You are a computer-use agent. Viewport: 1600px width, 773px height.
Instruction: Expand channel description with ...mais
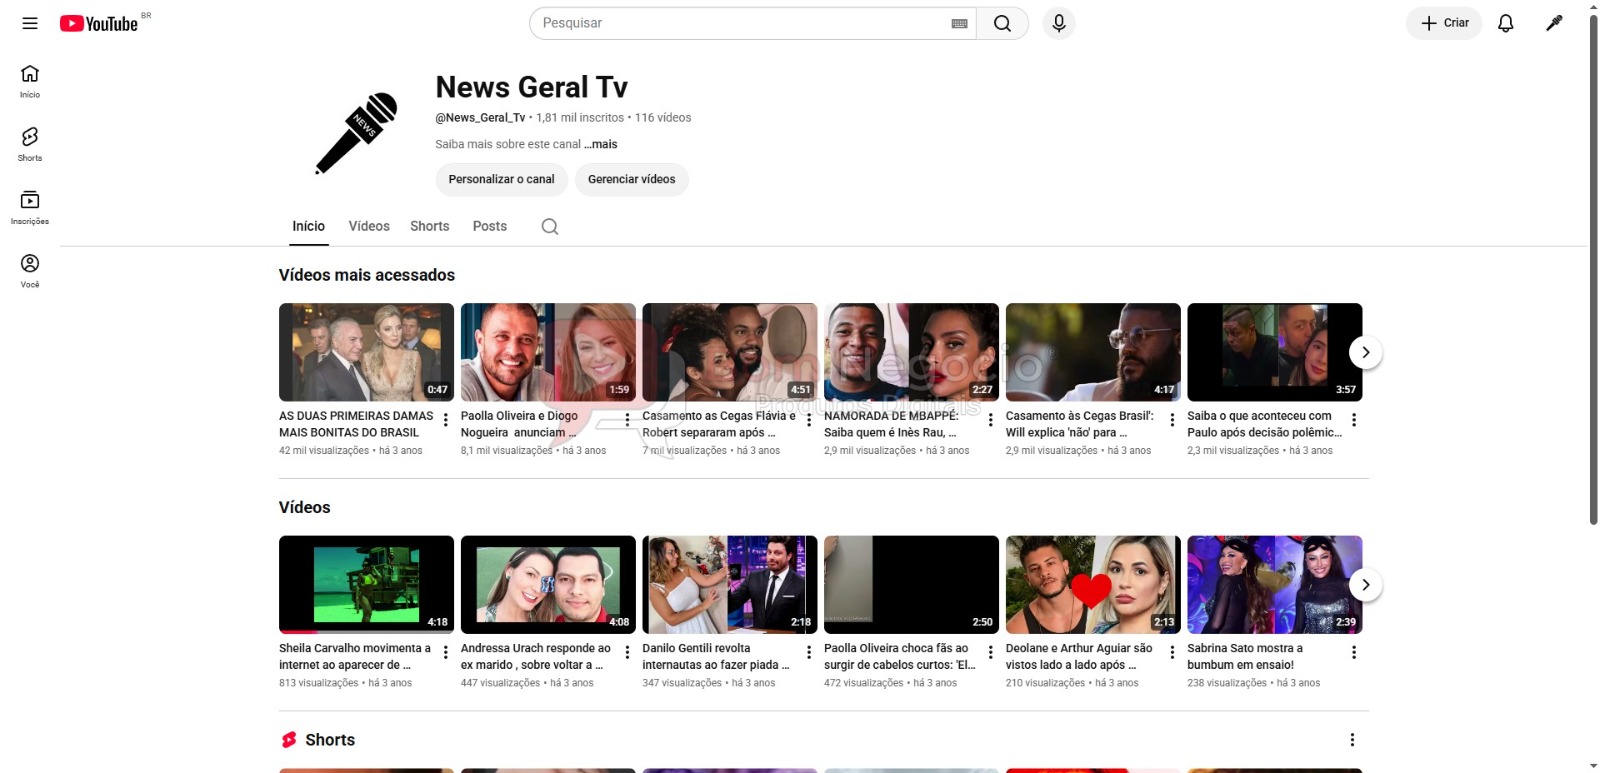click(601, 144)
